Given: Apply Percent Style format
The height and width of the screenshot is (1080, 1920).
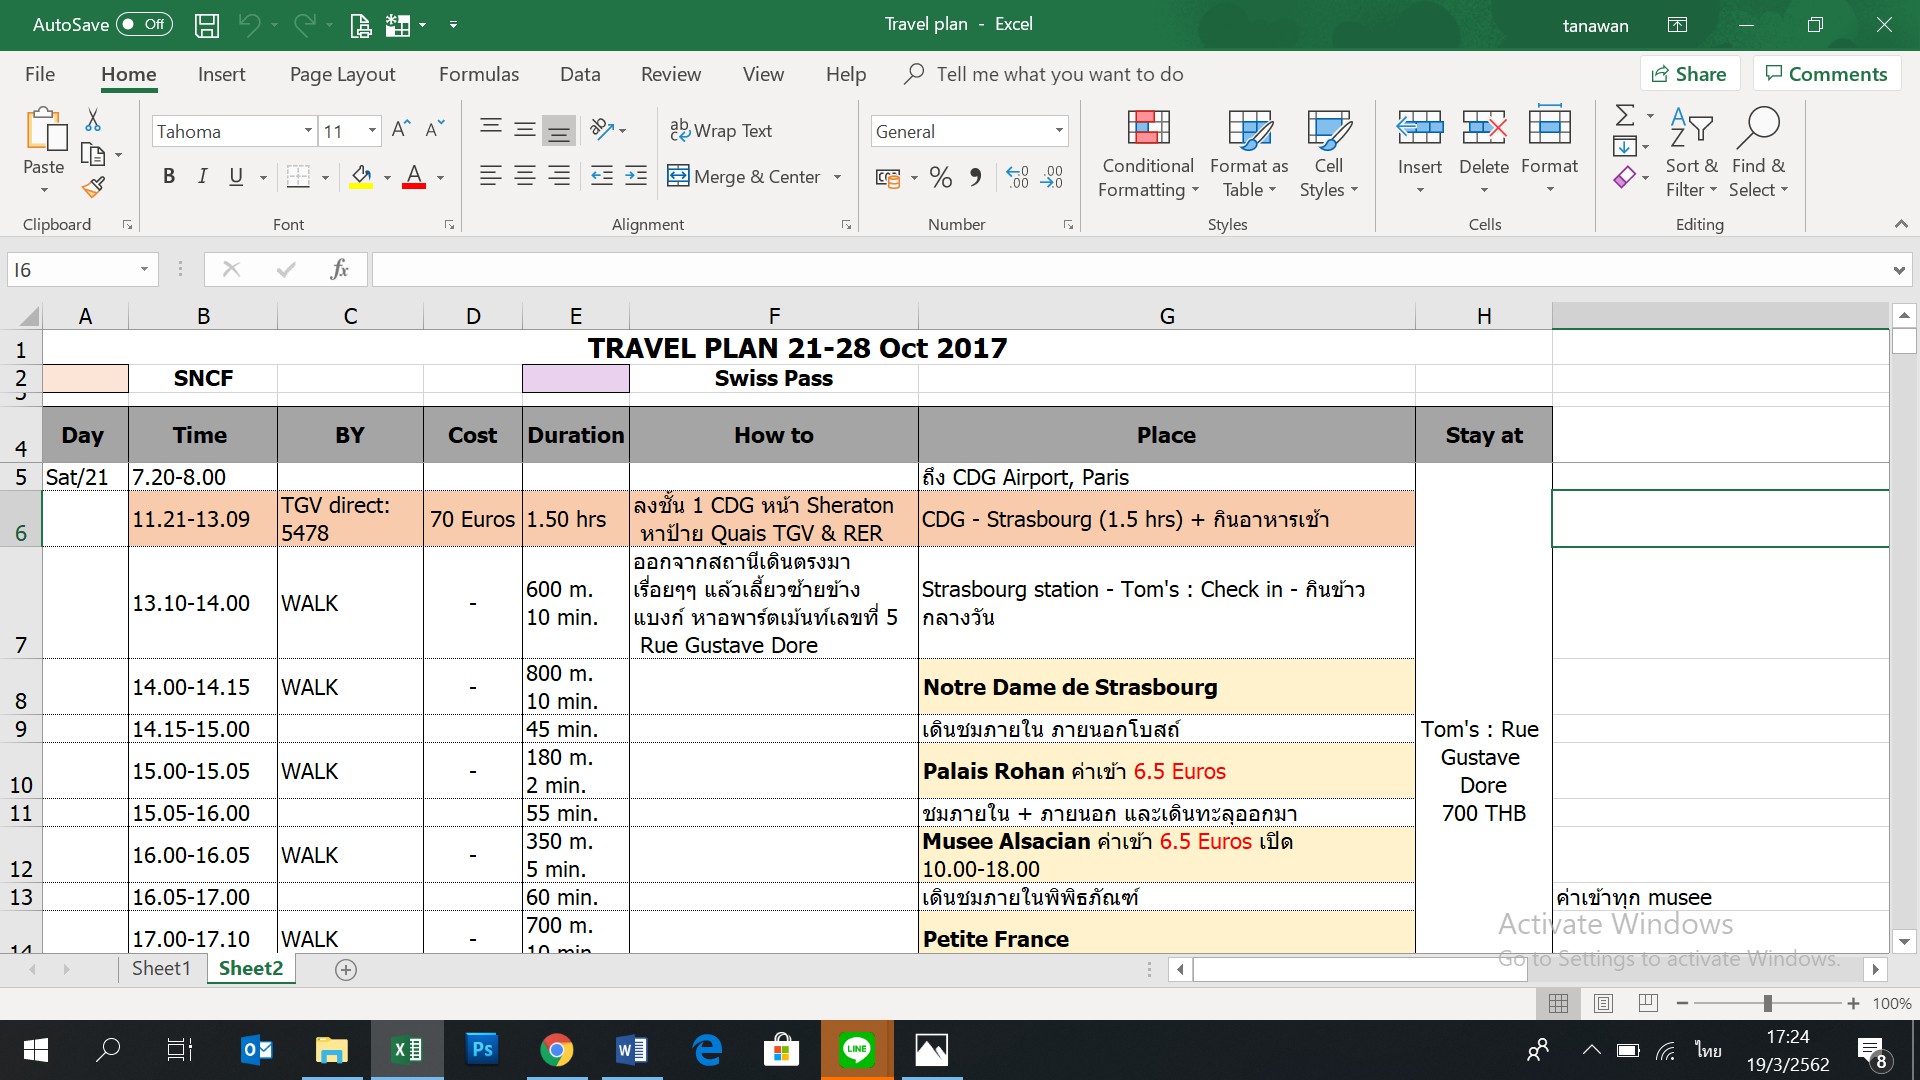Looking at the screenshot, I should tap(940, 178).
